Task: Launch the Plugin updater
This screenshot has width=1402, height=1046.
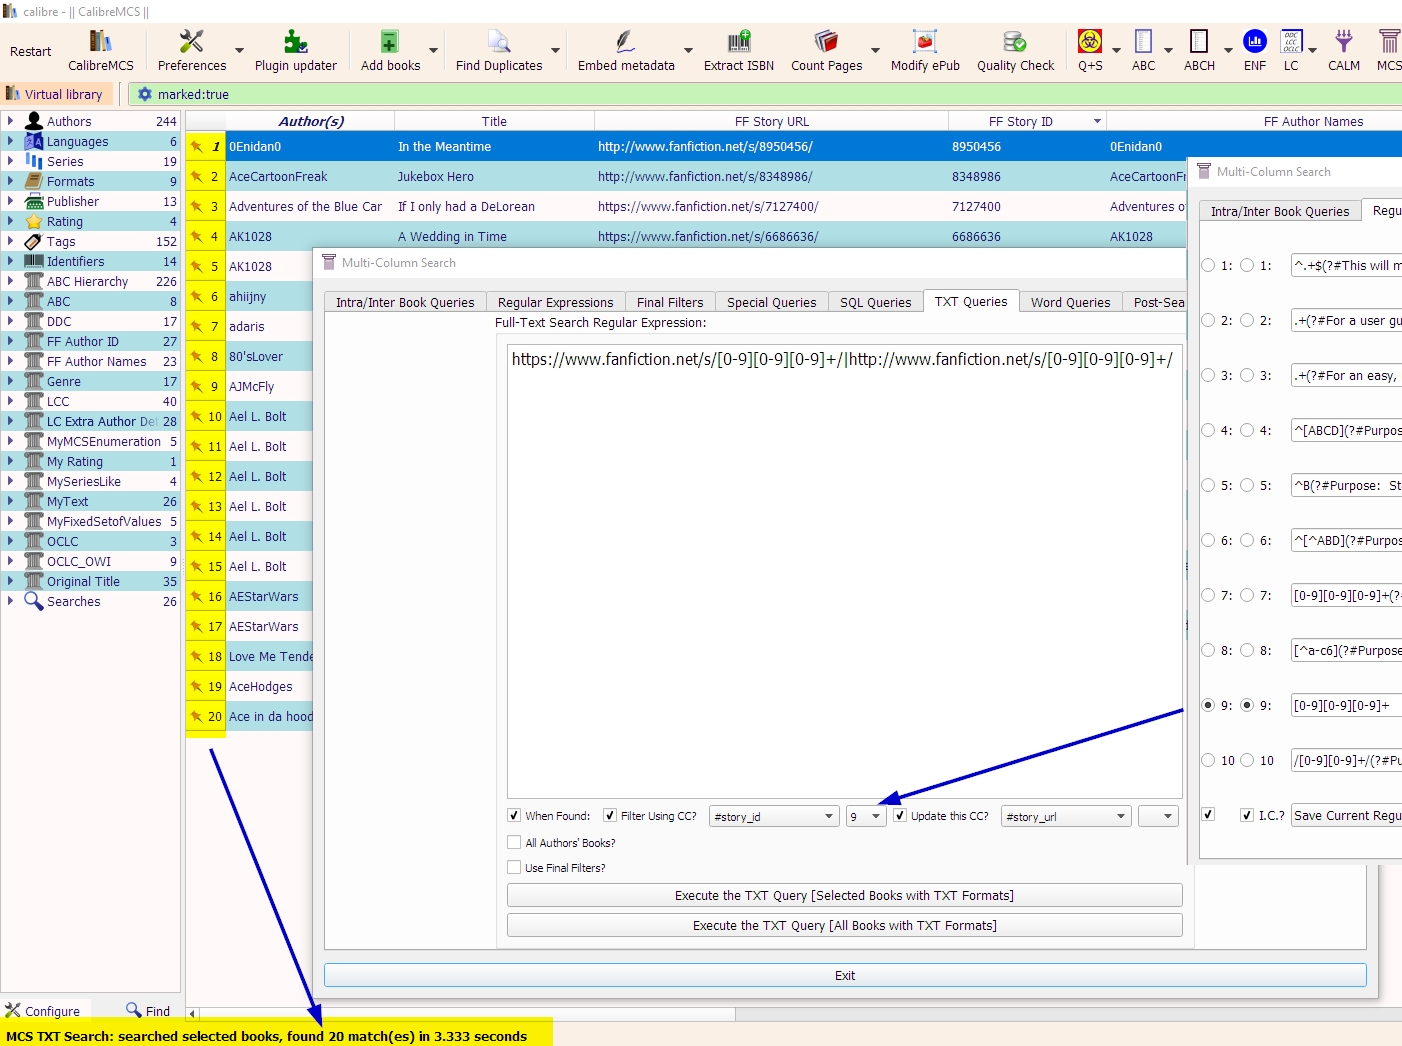Action: 296,50
